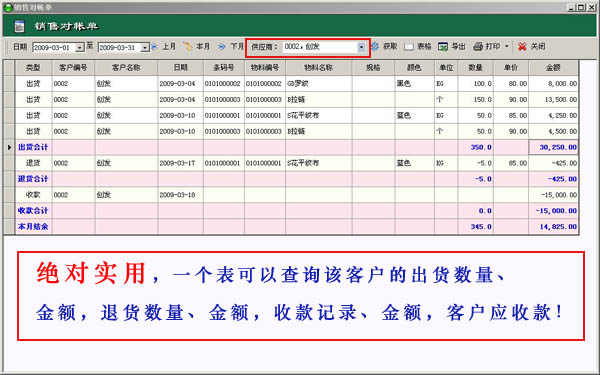Click the 物料编号 column header

[x=265, y=68]
